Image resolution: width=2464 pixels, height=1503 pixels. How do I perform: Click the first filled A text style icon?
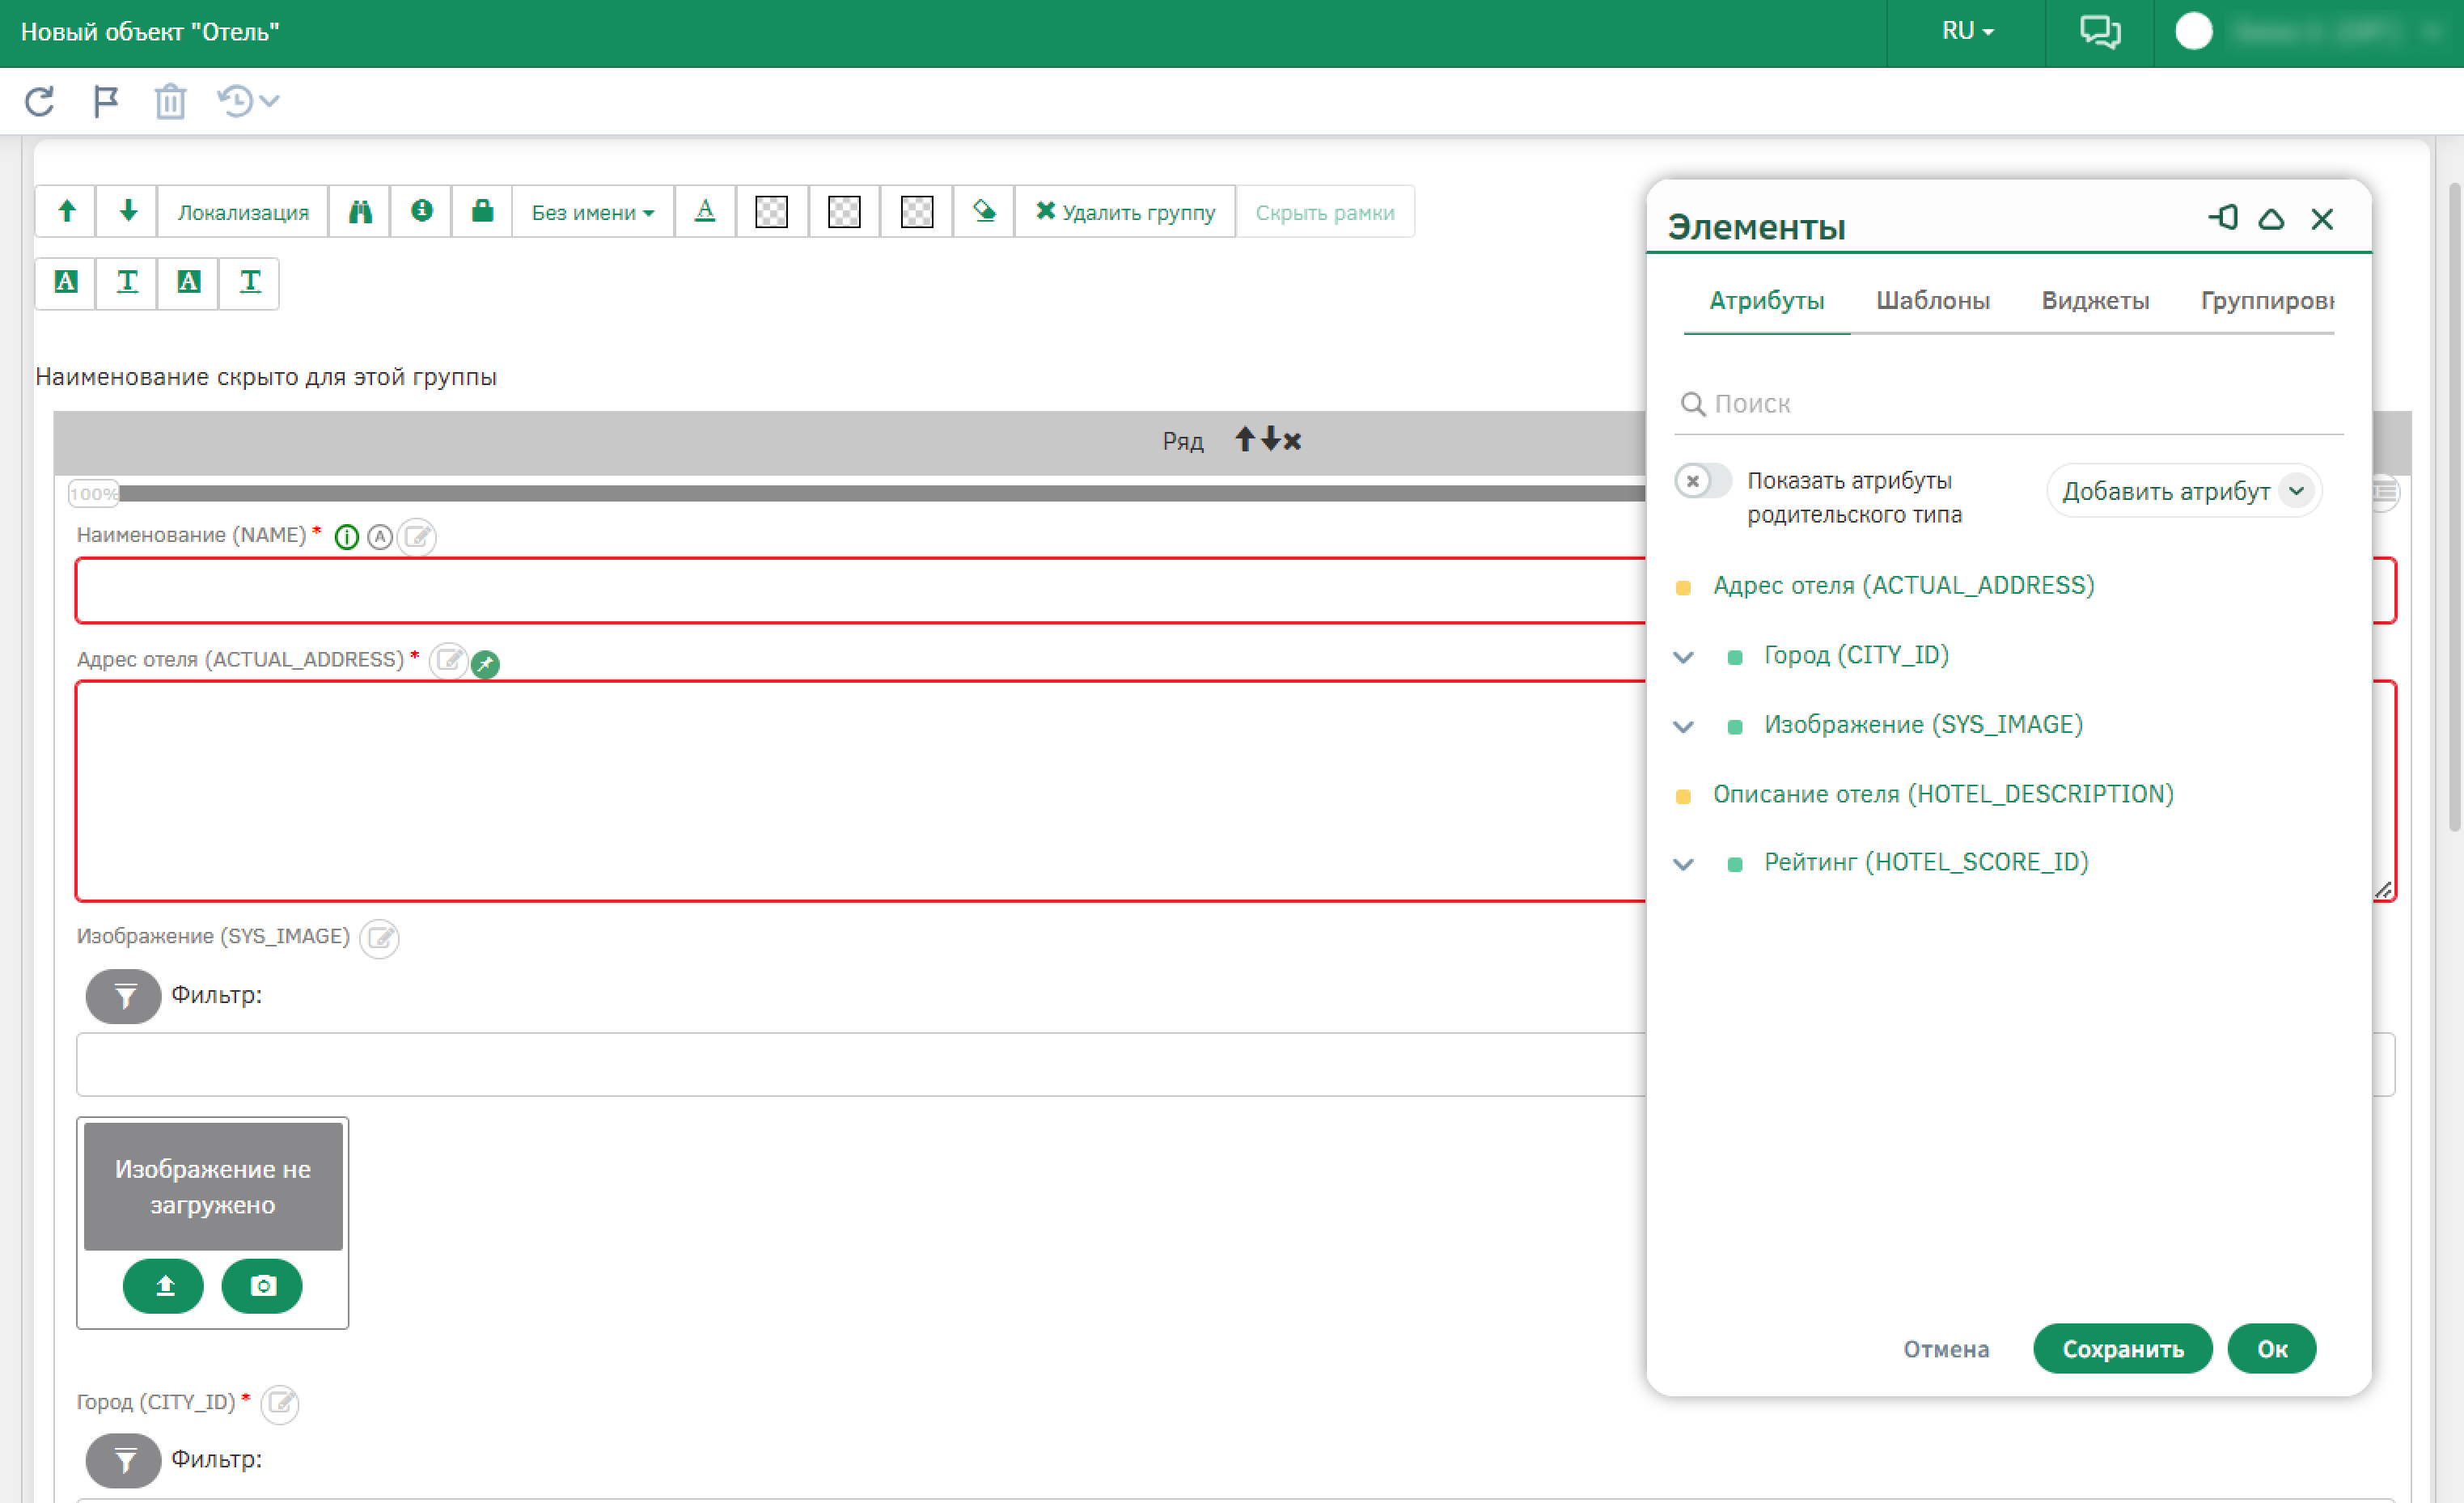(x=66, y=282)
